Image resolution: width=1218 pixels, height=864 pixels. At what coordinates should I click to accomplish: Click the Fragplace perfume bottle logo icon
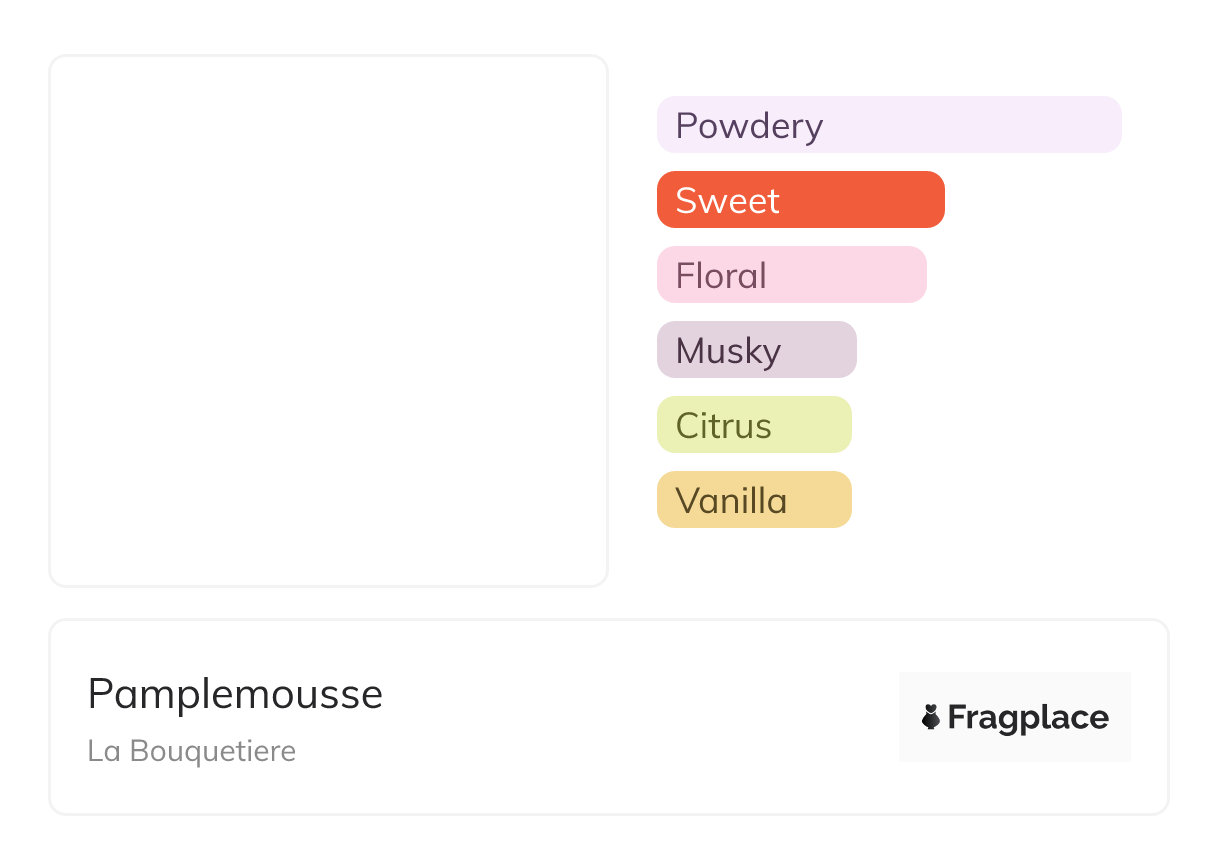coord(931,717)
